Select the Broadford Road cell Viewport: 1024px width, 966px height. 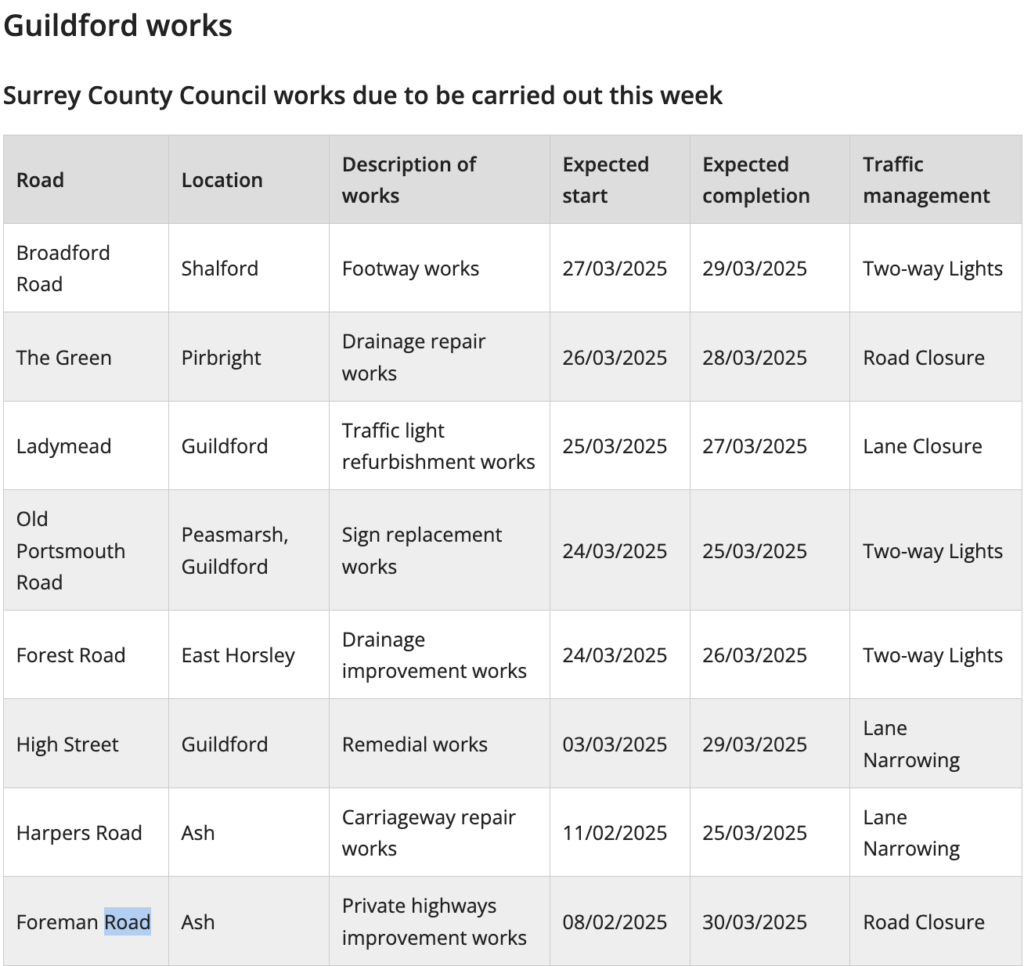86,268
